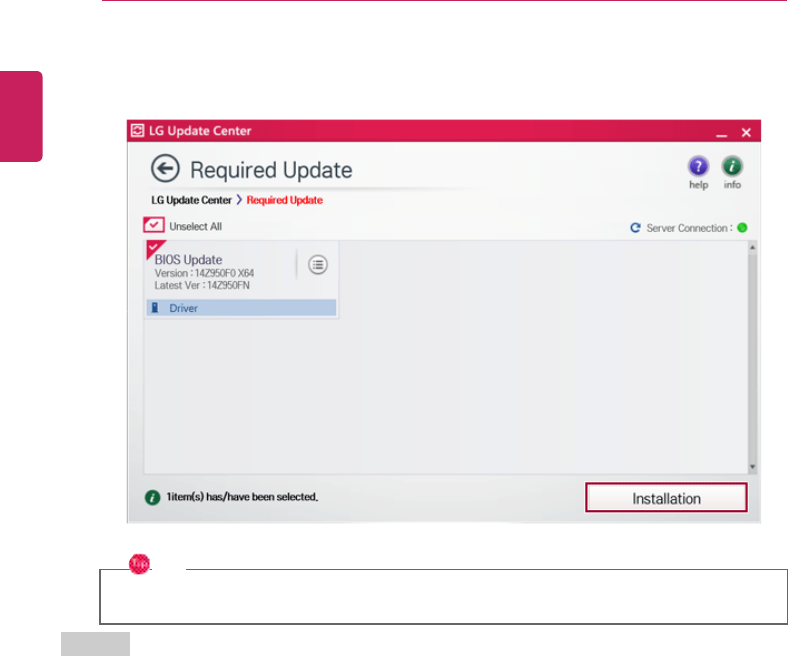
Task: Click the green info icon beside selection status
Action: (x=152, y=498)
